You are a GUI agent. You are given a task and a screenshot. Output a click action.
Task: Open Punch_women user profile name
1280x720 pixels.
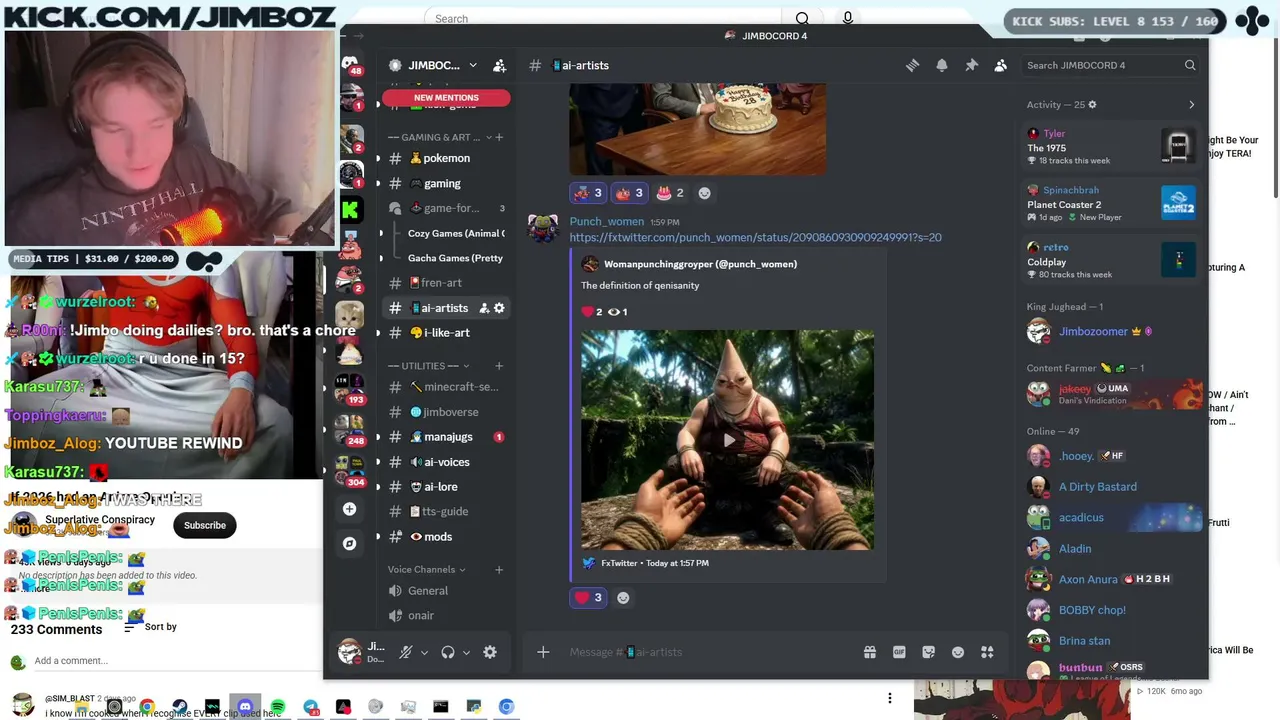click(607, 221)
